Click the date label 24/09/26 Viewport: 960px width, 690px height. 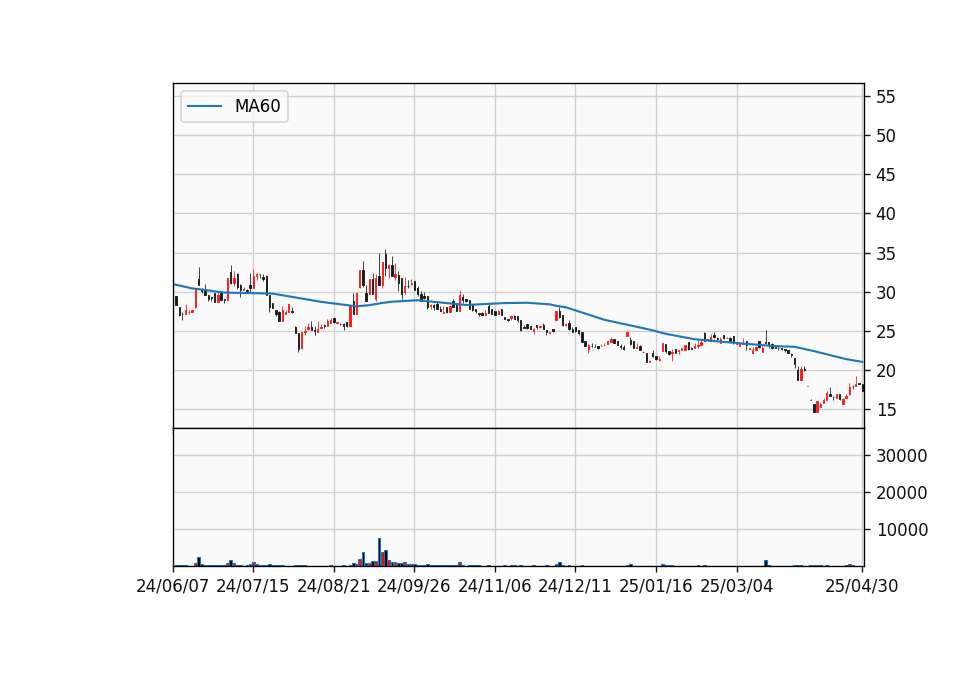pyautogui.click(x=414, y=587)
